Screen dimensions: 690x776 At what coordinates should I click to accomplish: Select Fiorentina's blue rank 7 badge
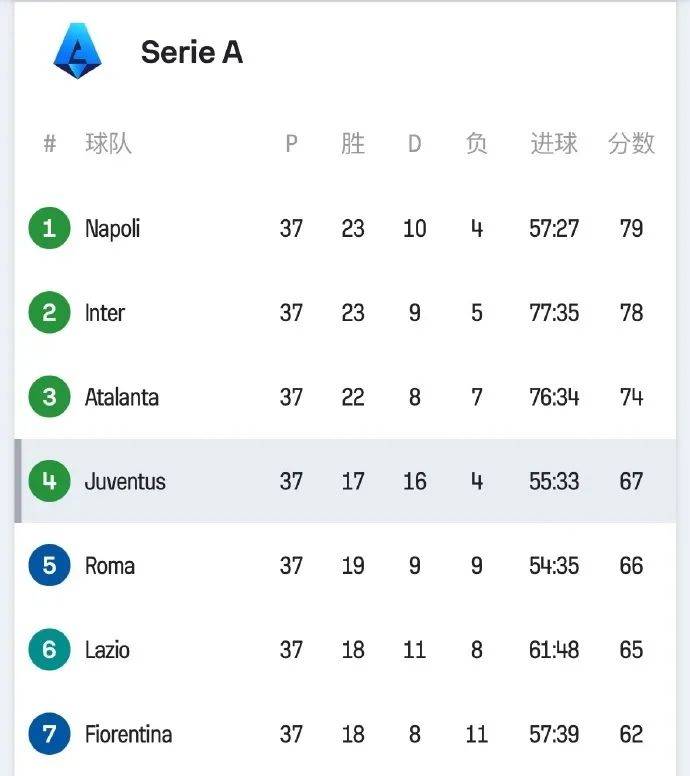(49, 734)
